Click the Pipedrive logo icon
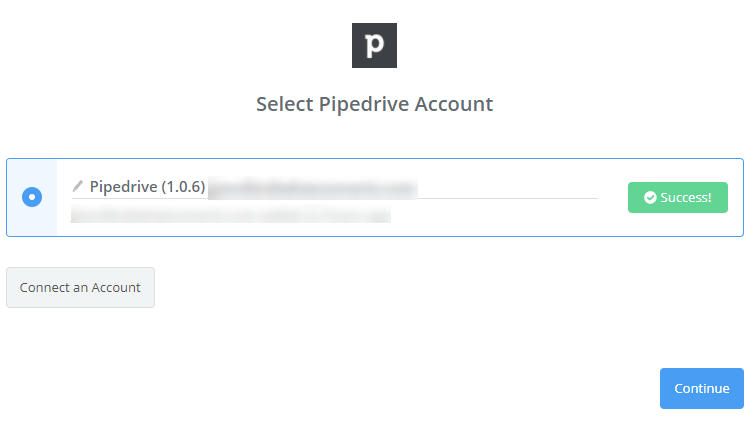This screenshot has height=435, width=756. (374, 45)
